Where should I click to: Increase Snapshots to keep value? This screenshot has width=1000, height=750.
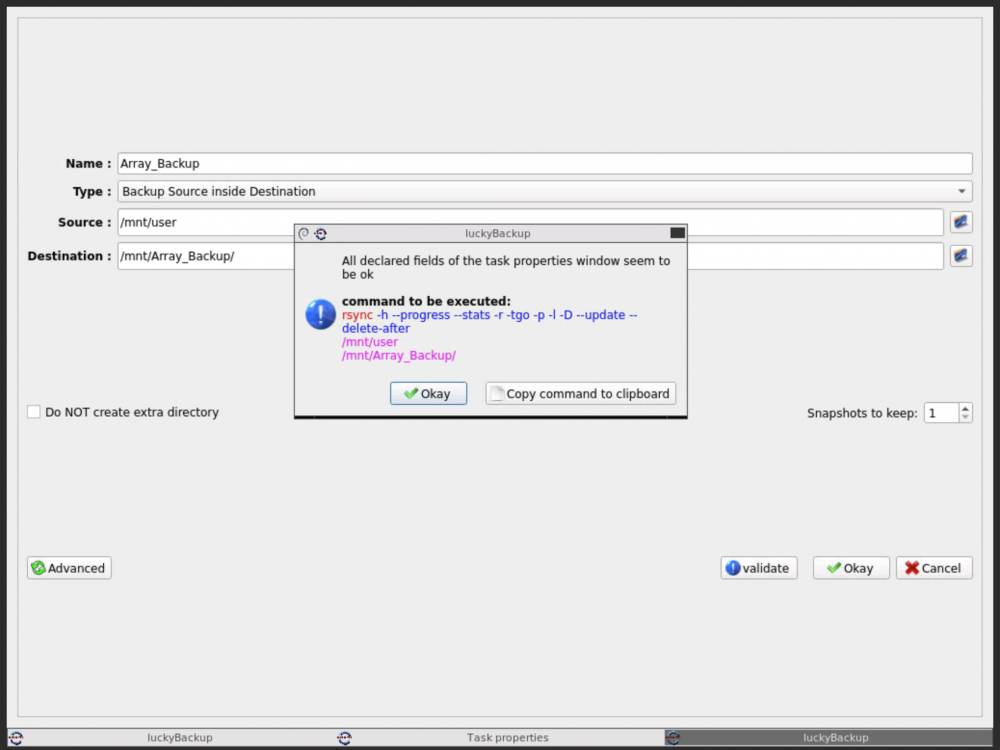point(966,408)
